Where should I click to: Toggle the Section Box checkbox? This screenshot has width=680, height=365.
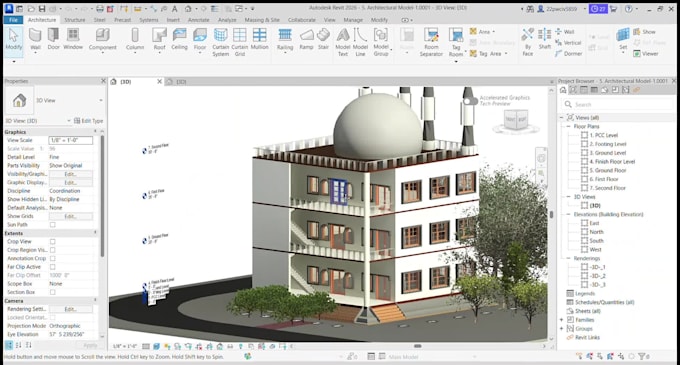pyautogui.click(x=52, y=292)
